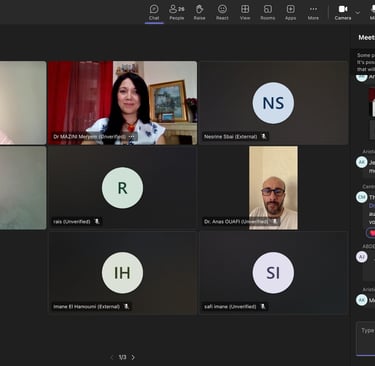
Task: Open the Chat panel button
Action: [154, 12]
